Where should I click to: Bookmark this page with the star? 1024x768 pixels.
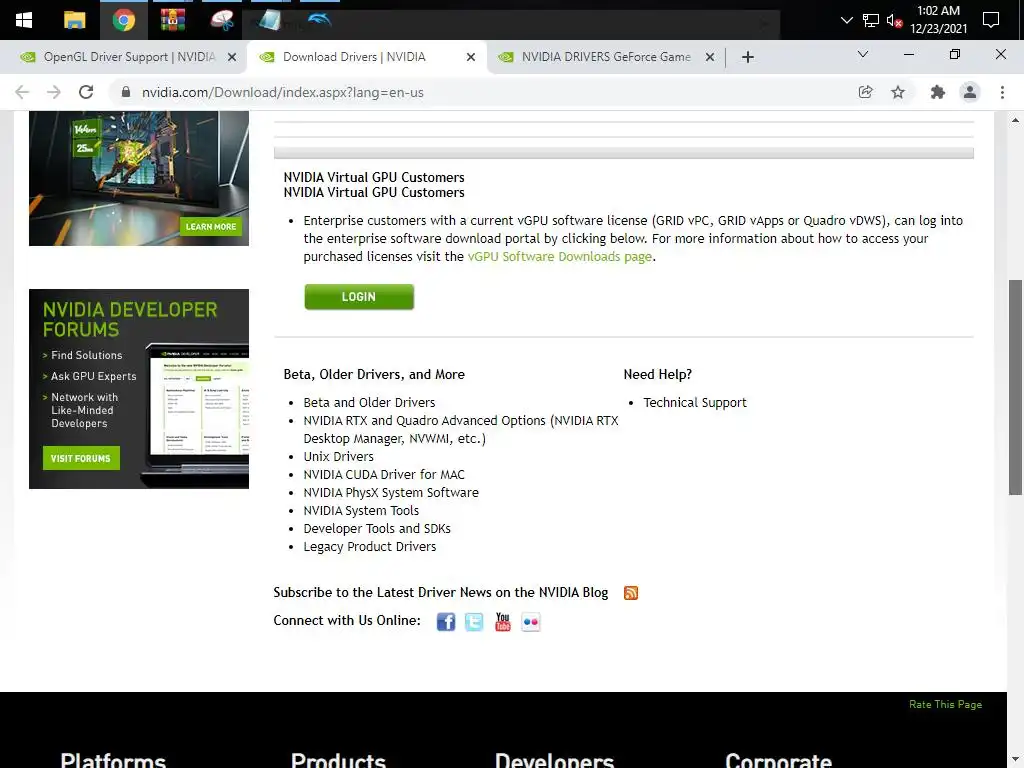point(898,92)
